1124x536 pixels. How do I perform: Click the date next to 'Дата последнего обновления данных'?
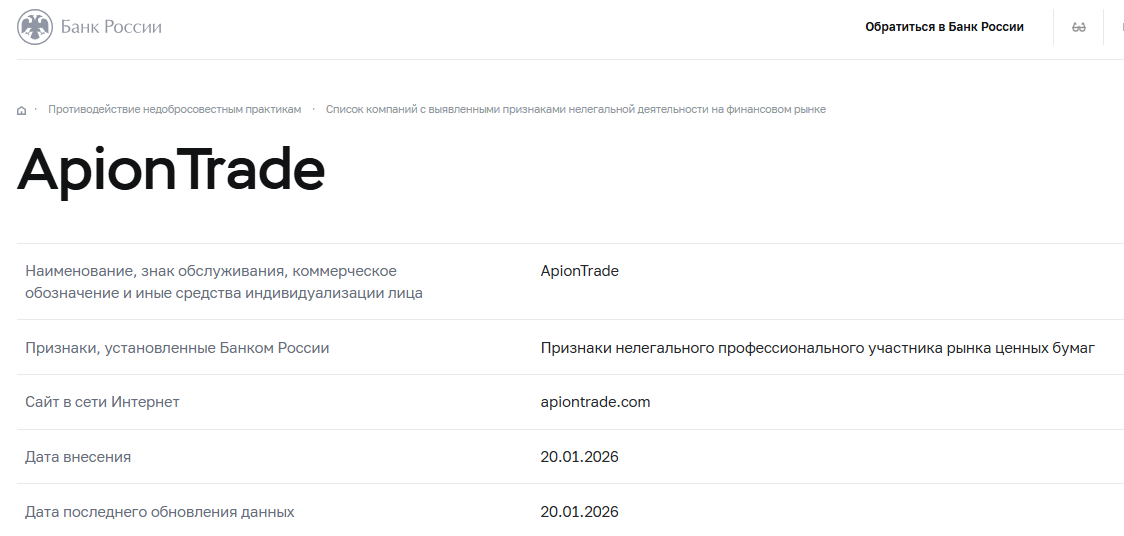579,512
